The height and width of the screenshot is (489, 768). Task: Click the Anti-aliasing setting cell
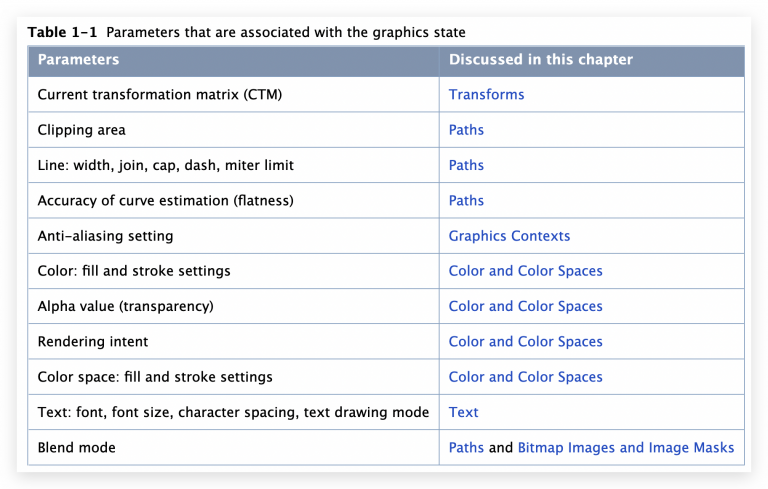[234, 236]
